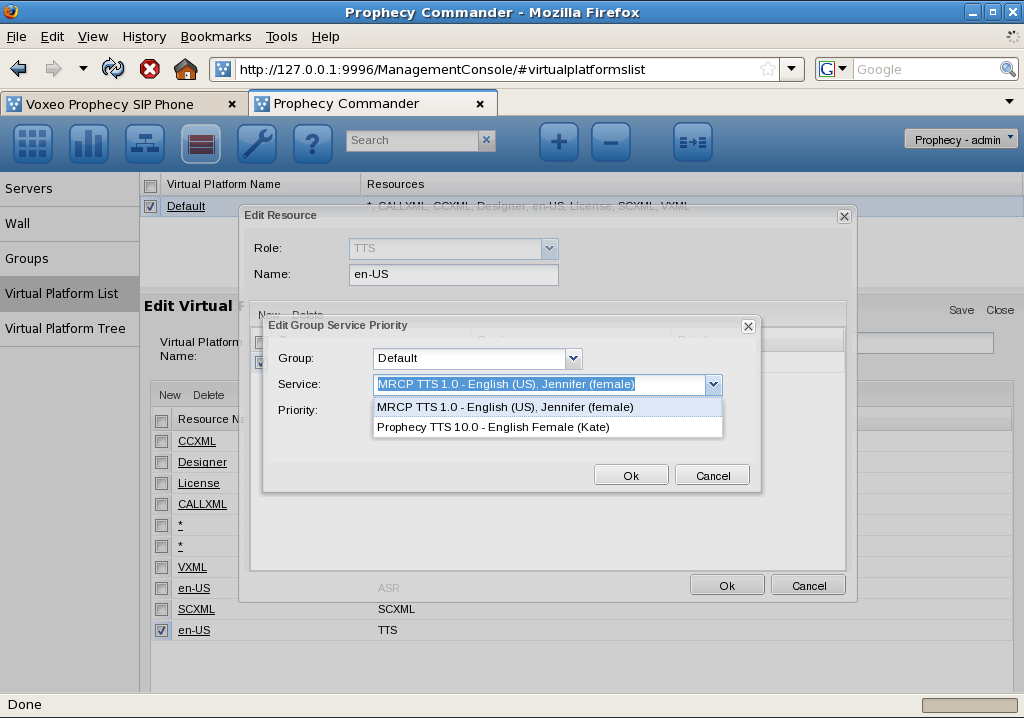Check the VXML resource checkbox
Viewport: 1024px width, 718px height.
[x=161, y=568]
